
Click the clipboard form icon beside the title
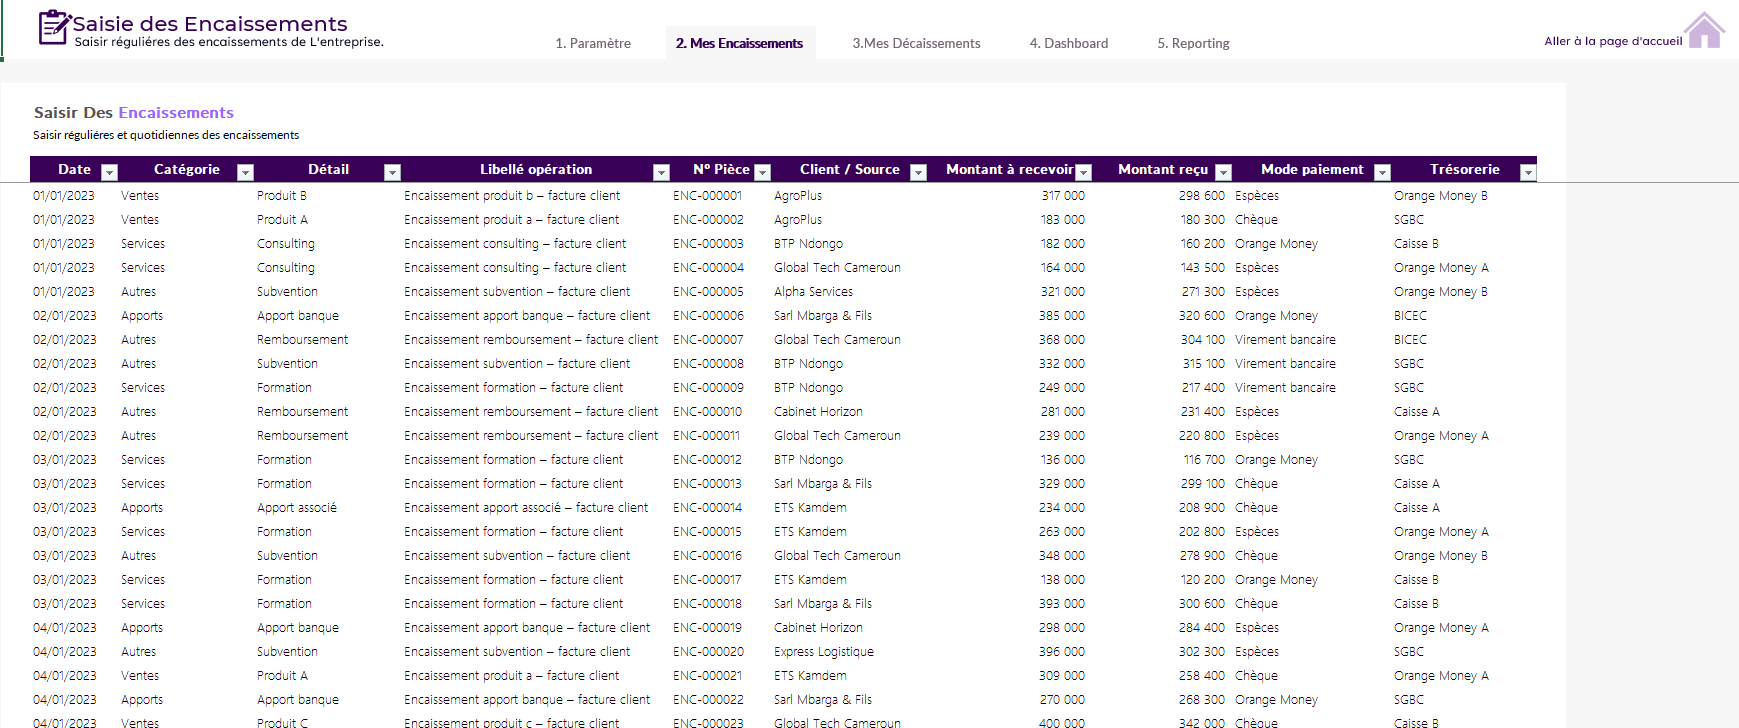point(54,27)
